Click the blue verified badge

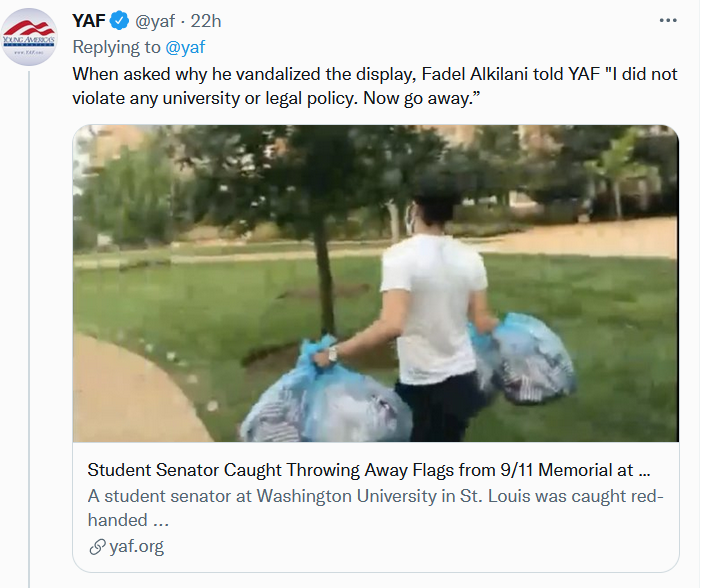click(x=120, y=21)
